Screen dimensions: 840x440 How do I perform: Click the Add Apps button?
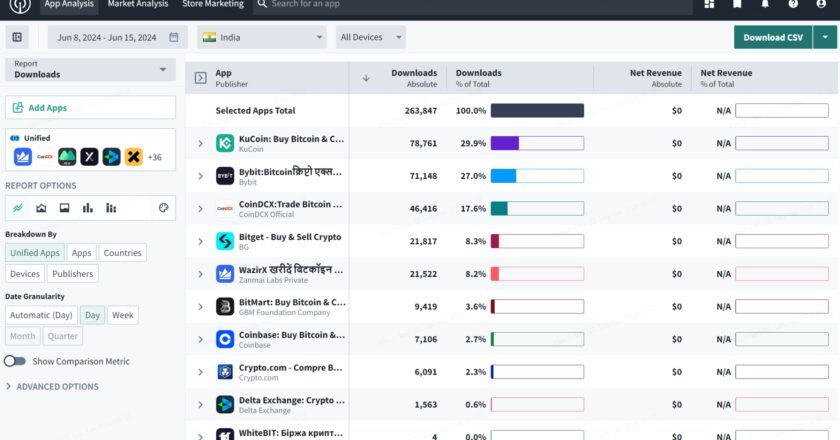[91, 107]
